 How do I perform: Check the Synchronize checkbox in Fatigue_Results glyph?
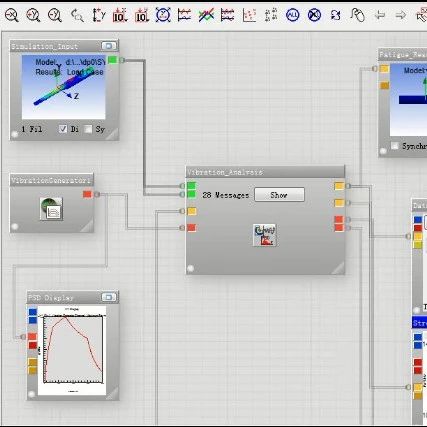[395, 146]
